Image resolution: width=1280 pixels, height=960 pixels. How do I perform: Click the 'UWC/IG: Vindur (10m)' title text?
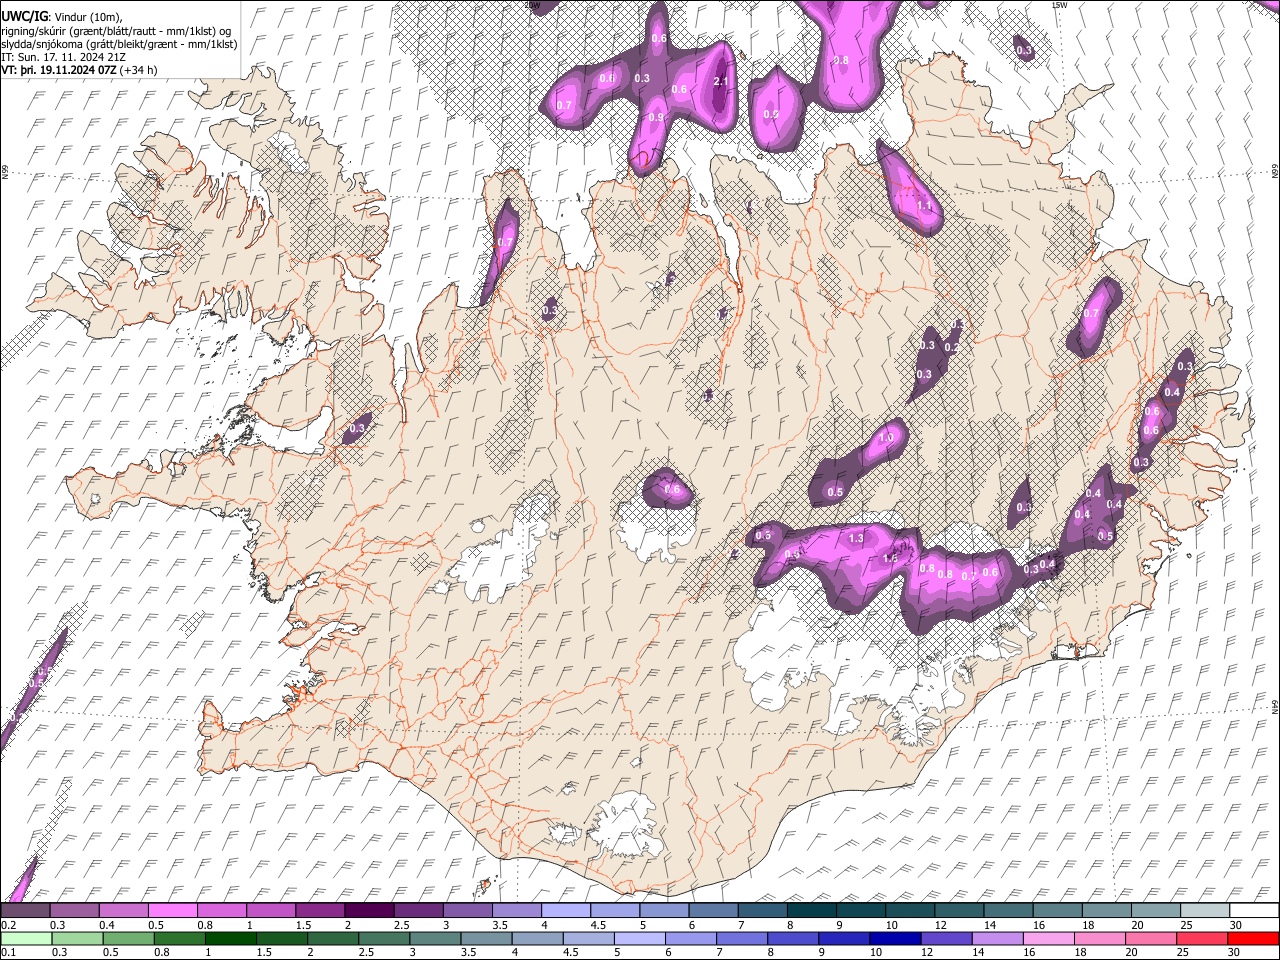61,17
